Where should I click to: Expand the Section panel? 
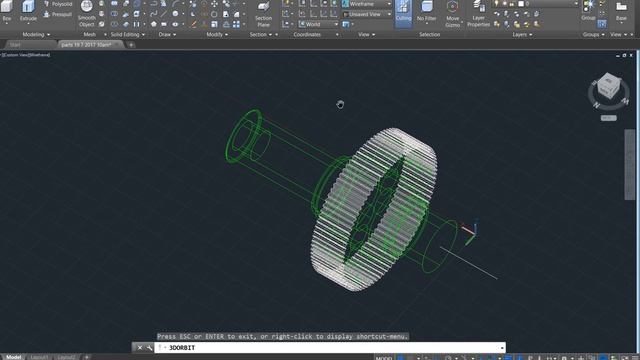pos(261,35)
